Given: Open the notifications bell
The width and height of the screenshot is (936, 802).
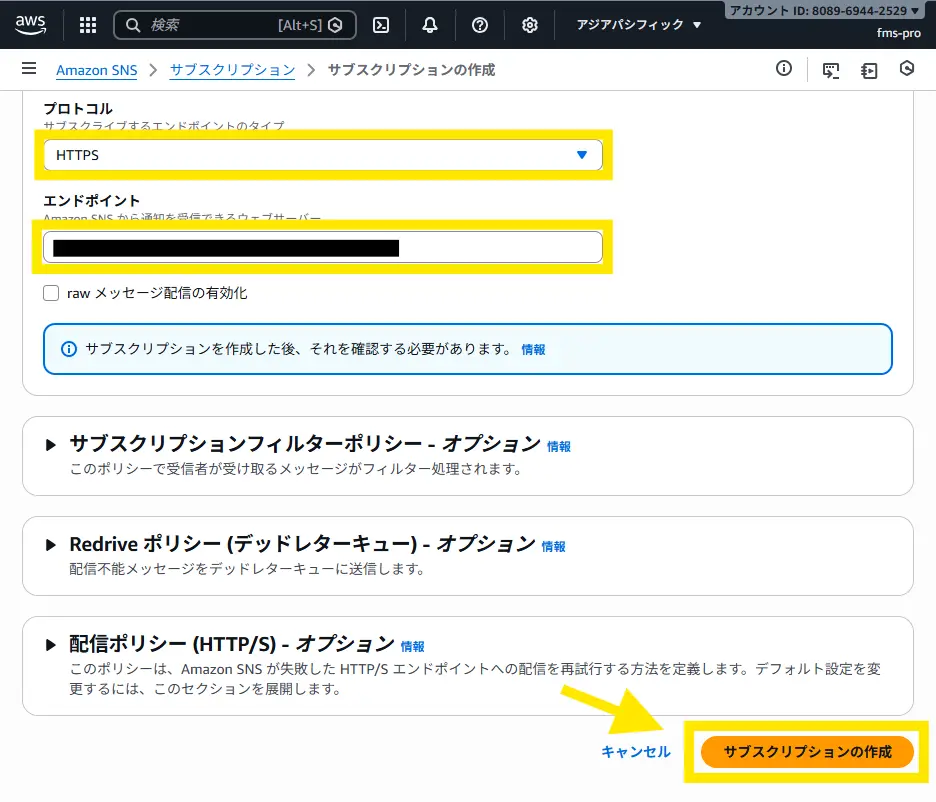Looking at the screenshot, I should click(x=430, y=25).
